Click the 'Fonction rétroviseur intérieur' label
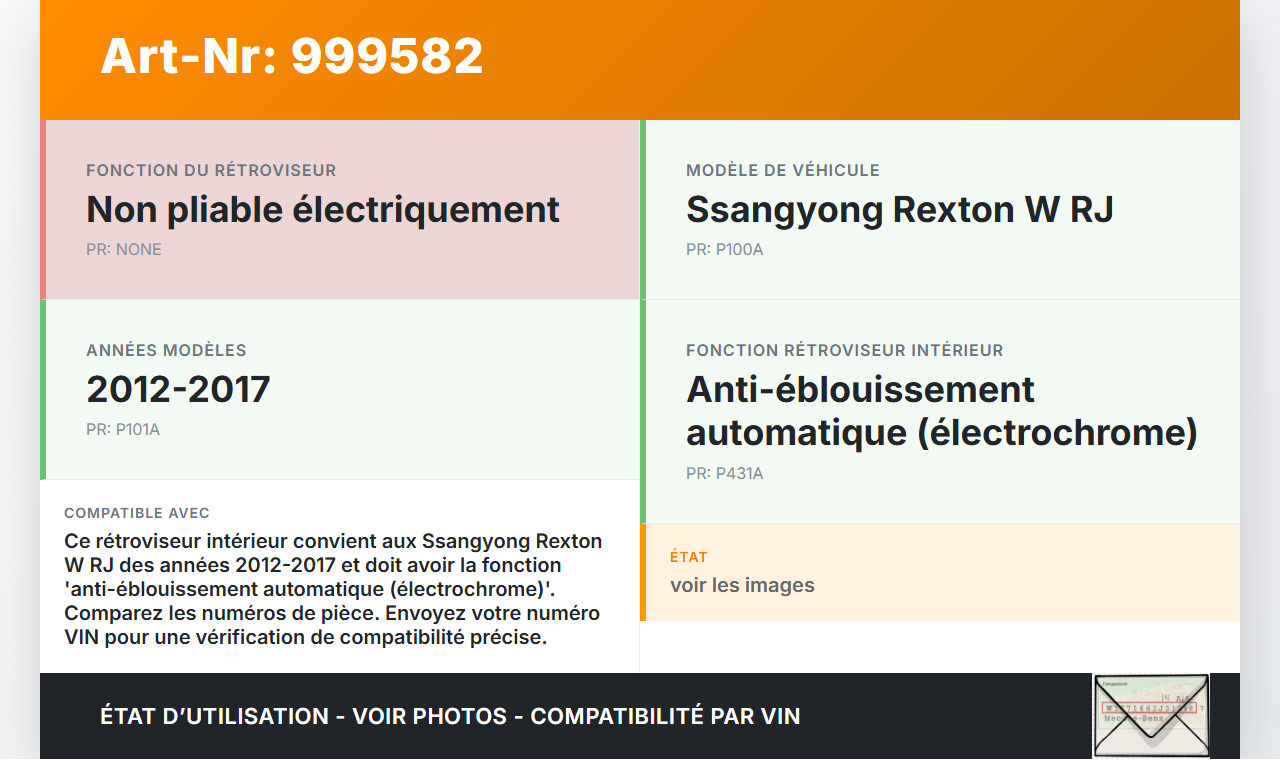This screenshot has height=760, width=1280. 844,351
